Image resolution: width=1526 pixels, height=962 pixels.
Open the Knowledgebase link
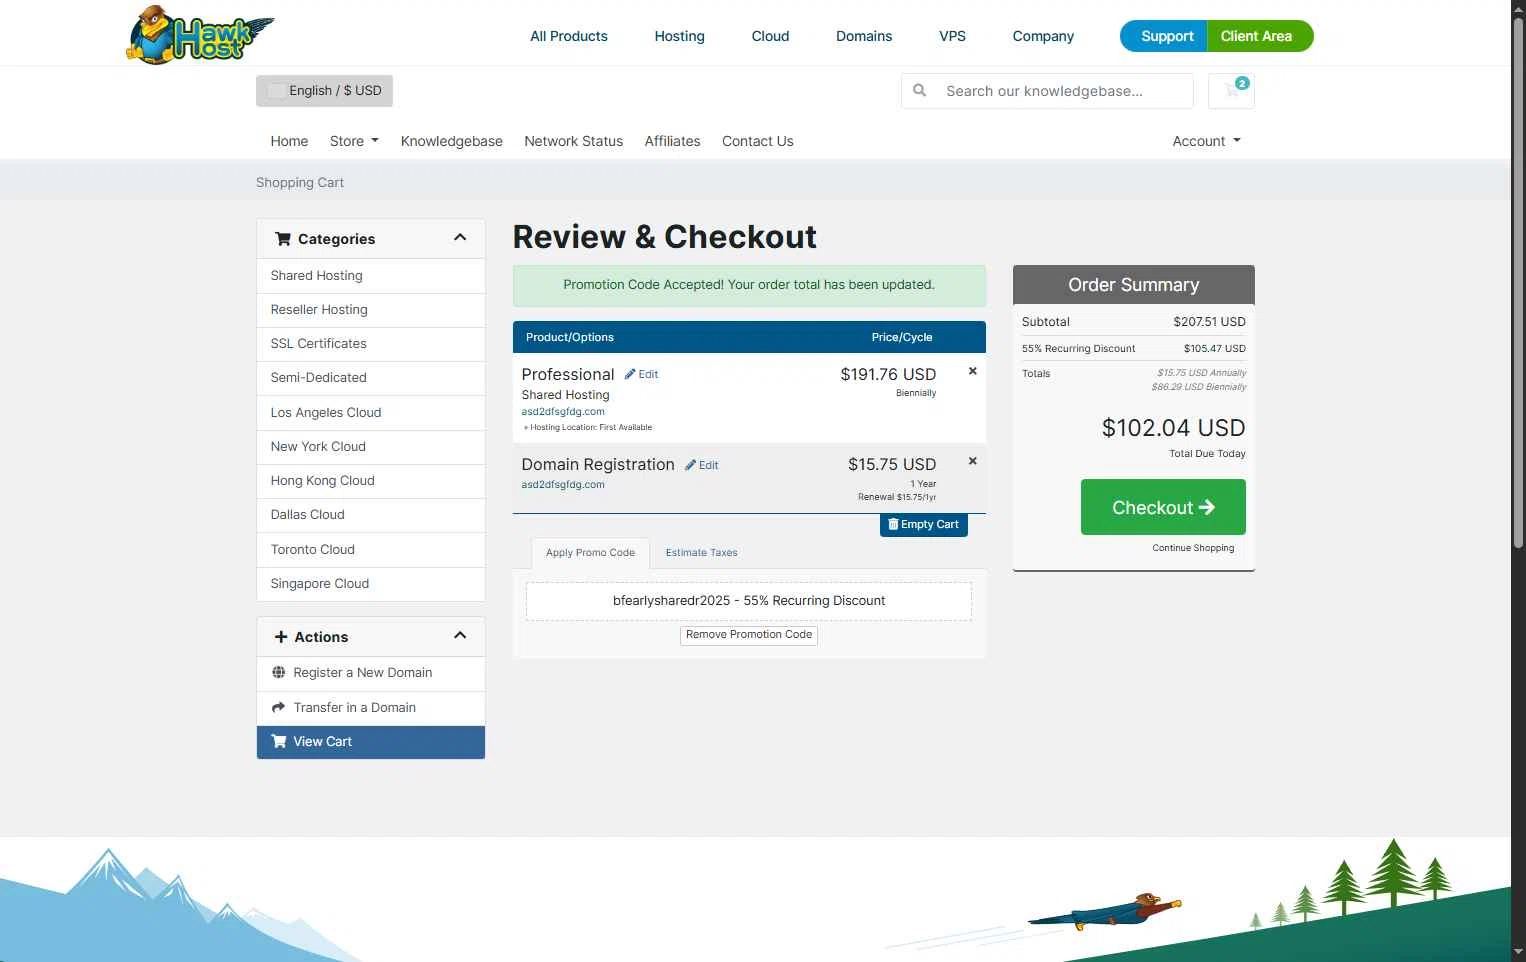pos(452,141)
